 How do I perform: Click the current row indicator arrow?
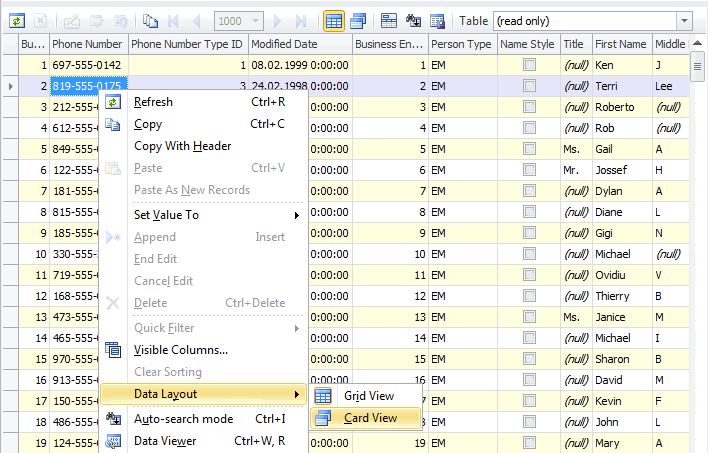coord(10,86)
